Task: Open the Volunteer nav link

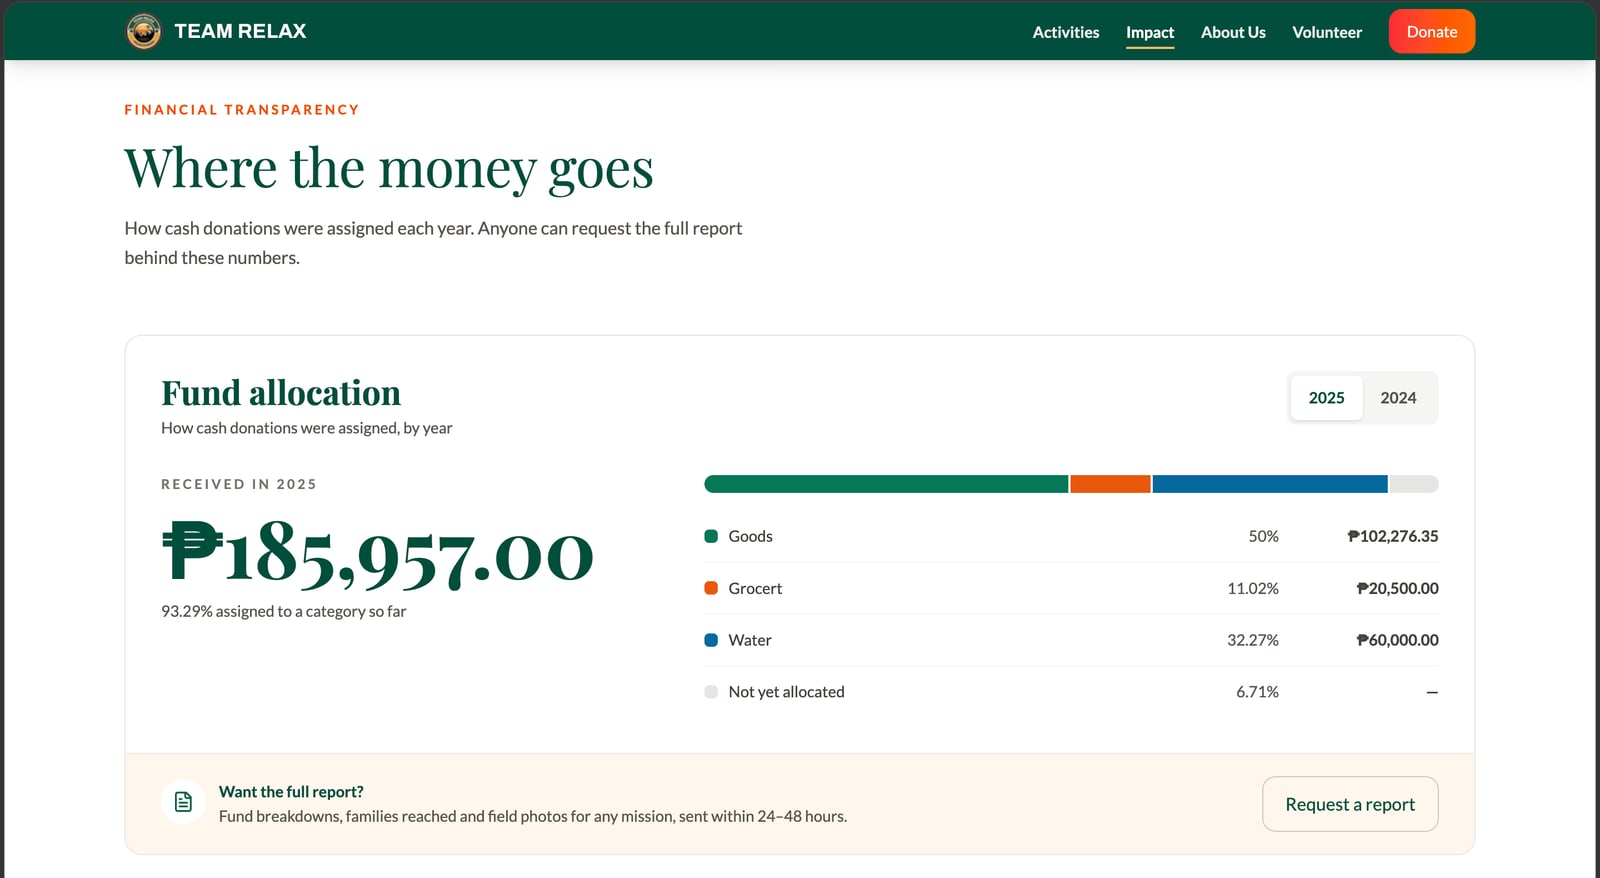Action: click(x=1327, y=32)
